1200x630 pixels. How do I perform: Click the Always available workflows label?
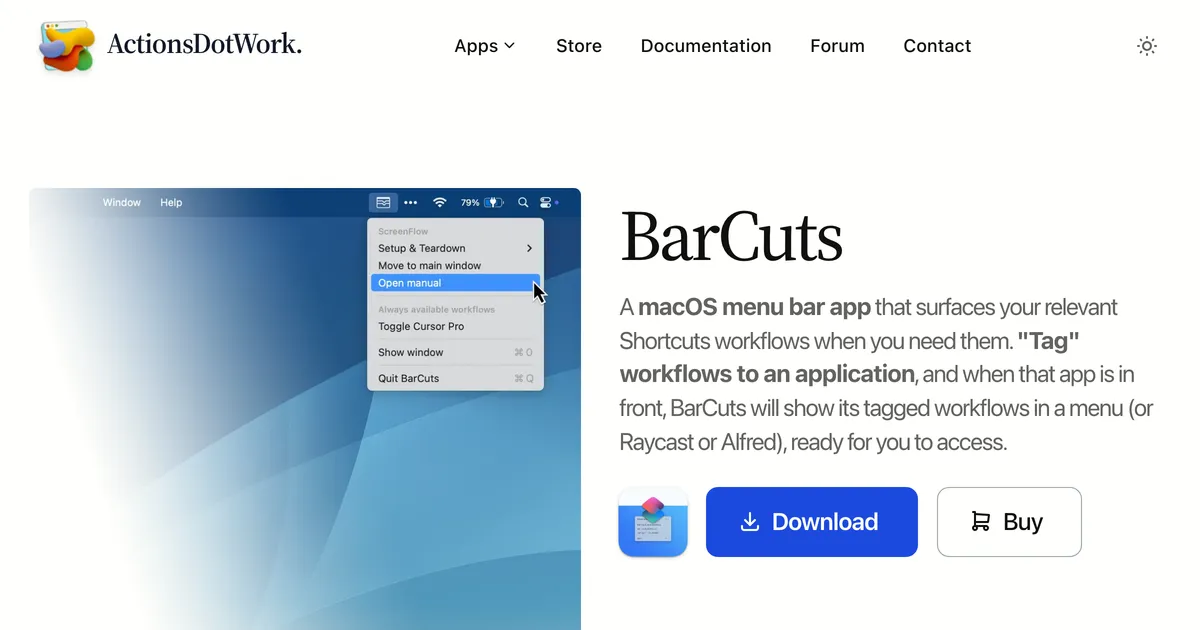click(436, 309)
